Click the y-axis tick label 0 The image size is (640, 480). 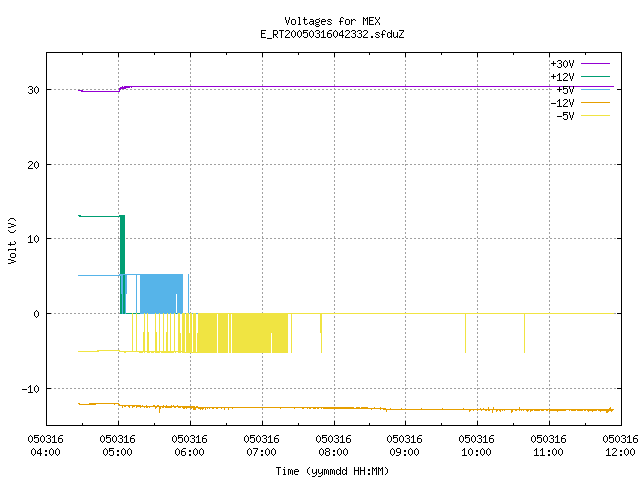(x=37, y=314)
